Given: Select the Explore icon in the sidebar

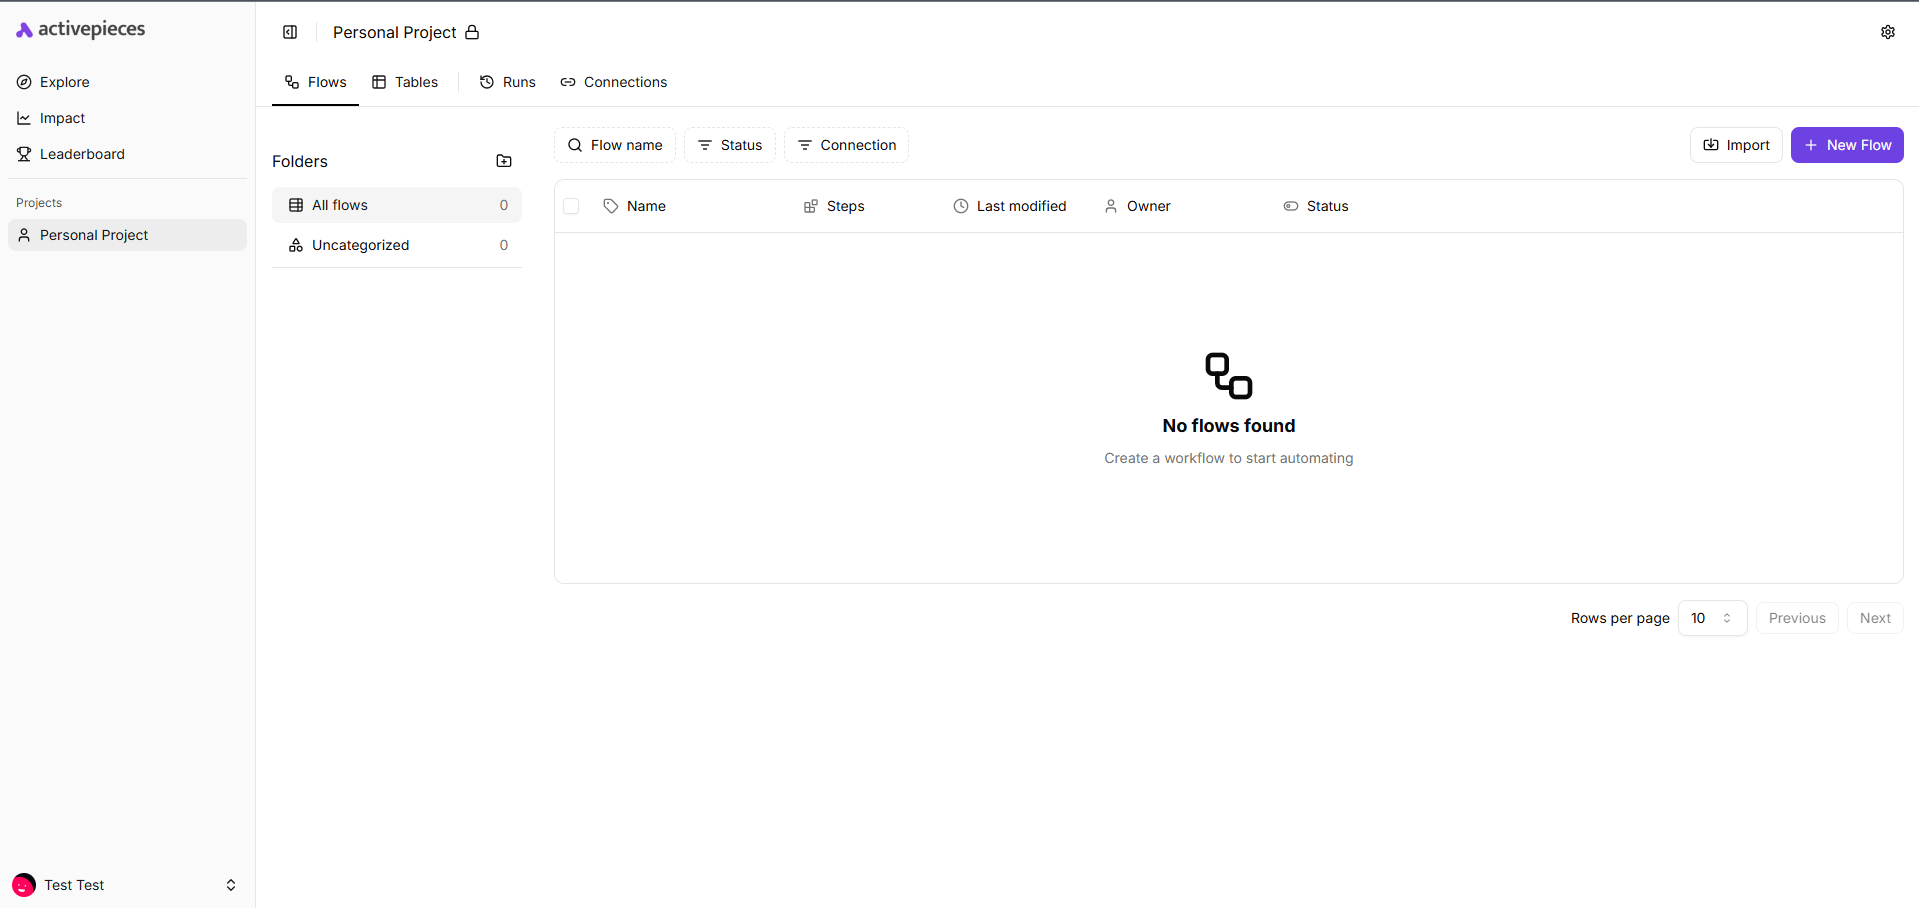Looking at the screenshot, I should (x=23, y=81).
